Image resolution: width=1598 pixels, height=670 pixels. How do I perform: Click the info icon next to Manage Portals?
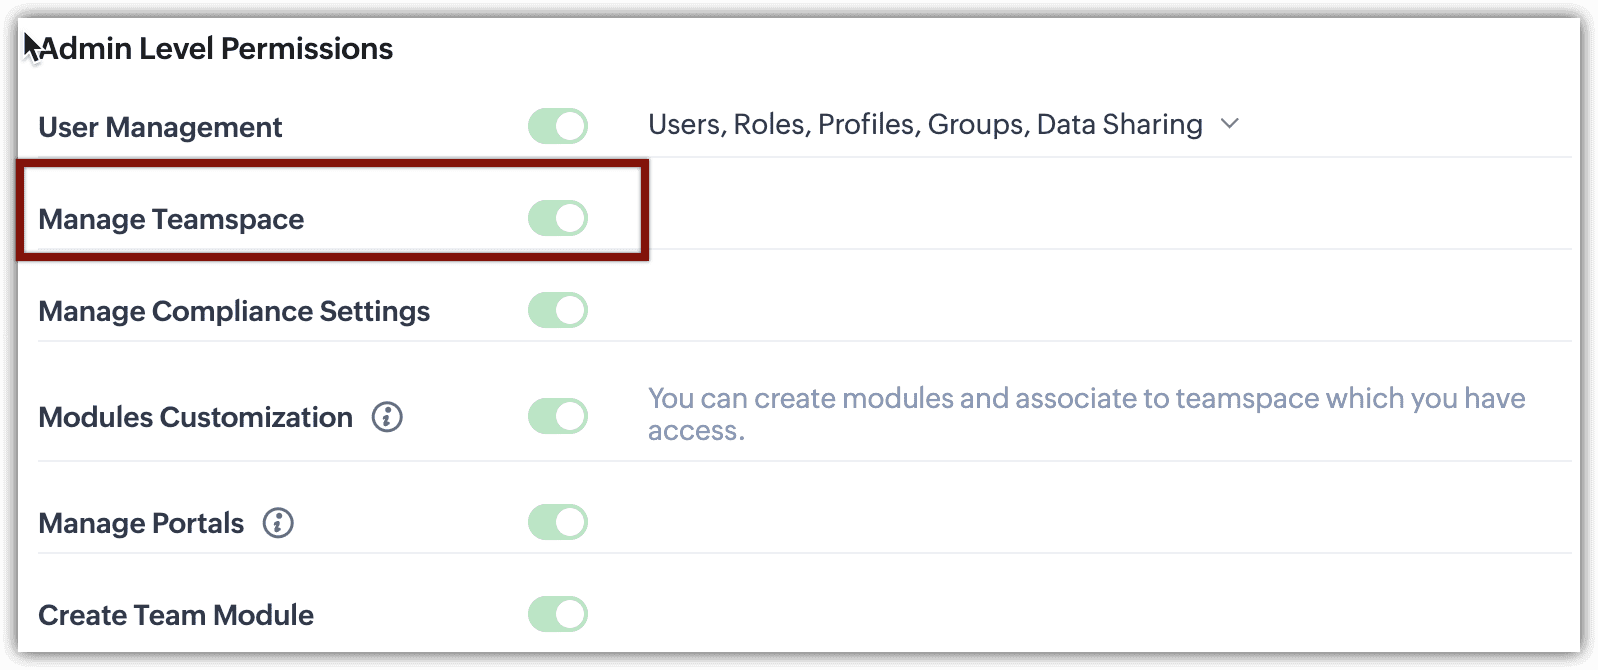[x=278, y=523]
